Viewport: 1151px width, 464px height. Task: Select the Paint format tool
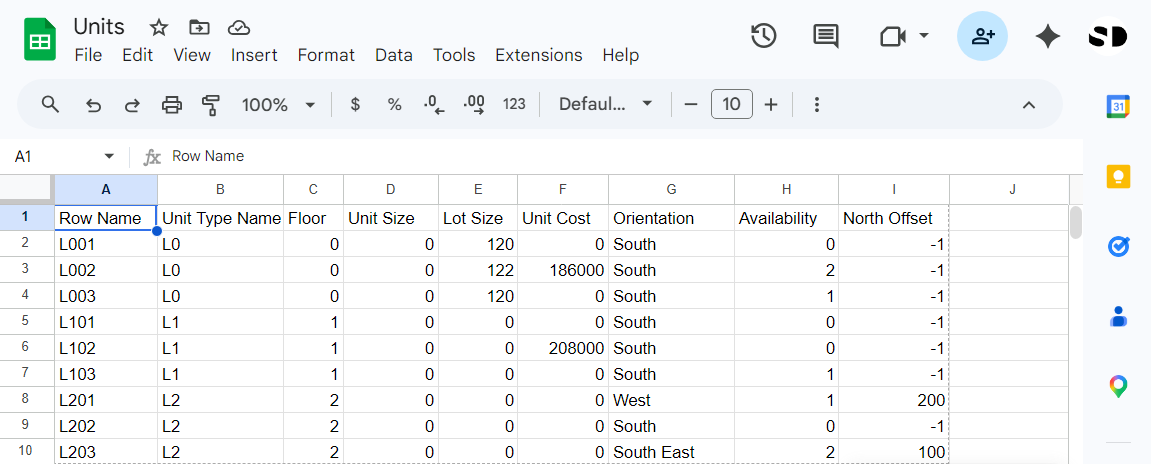pyautogui.click(x=210, y=105)
